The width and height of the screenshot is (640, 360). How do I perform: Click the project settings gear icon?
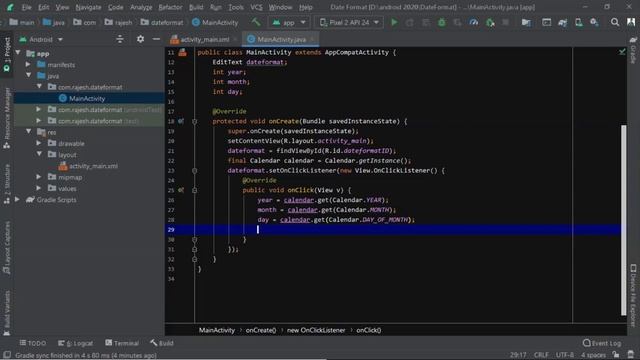(140, 39)
